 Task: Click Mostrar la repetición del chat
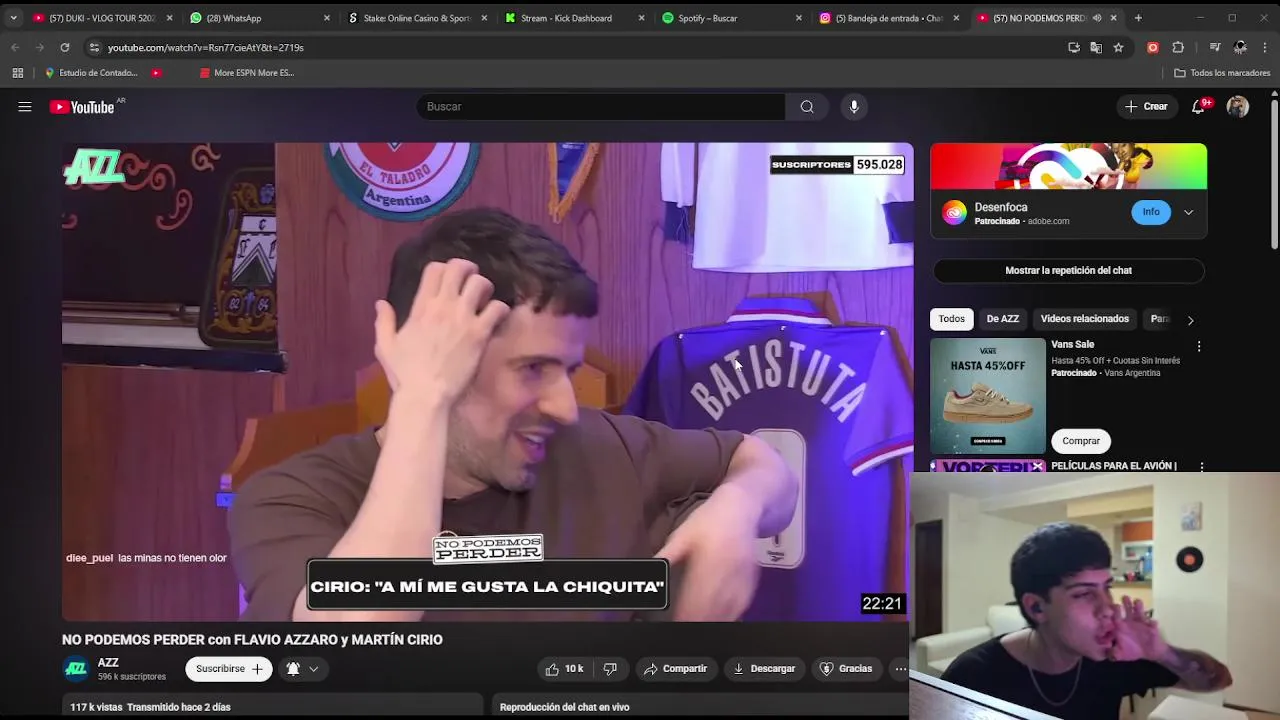coord(1068,270)
